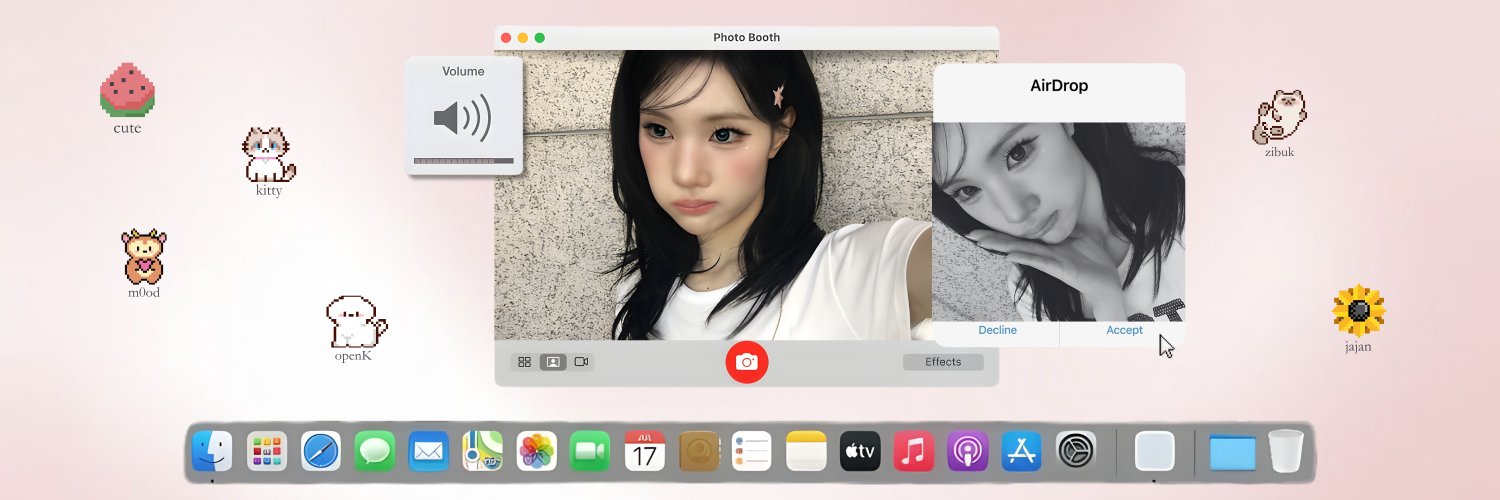Viewport: 1500px width, 500px height.
Task: Switch Photo Booth to four-photo grid mode
Action: pyautogui.click(x=524, y=362)
